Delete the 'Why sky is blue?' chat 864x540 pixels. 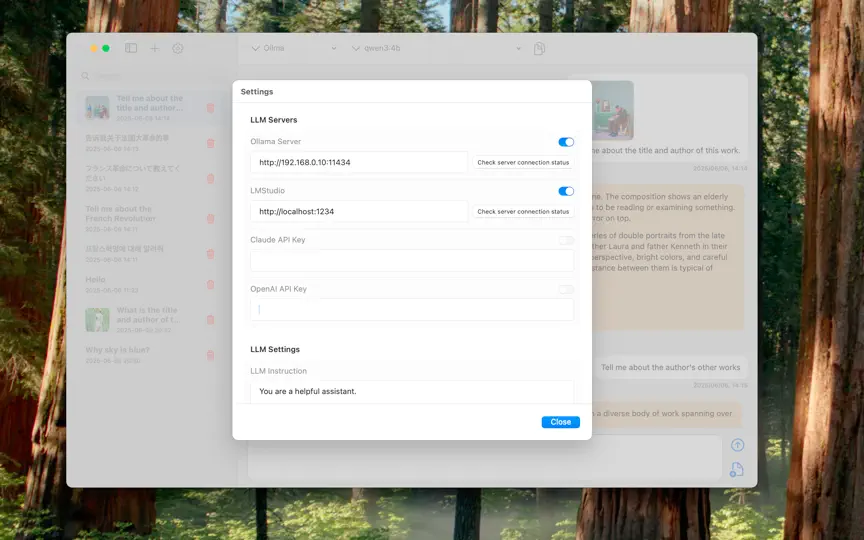pos(210,355)
